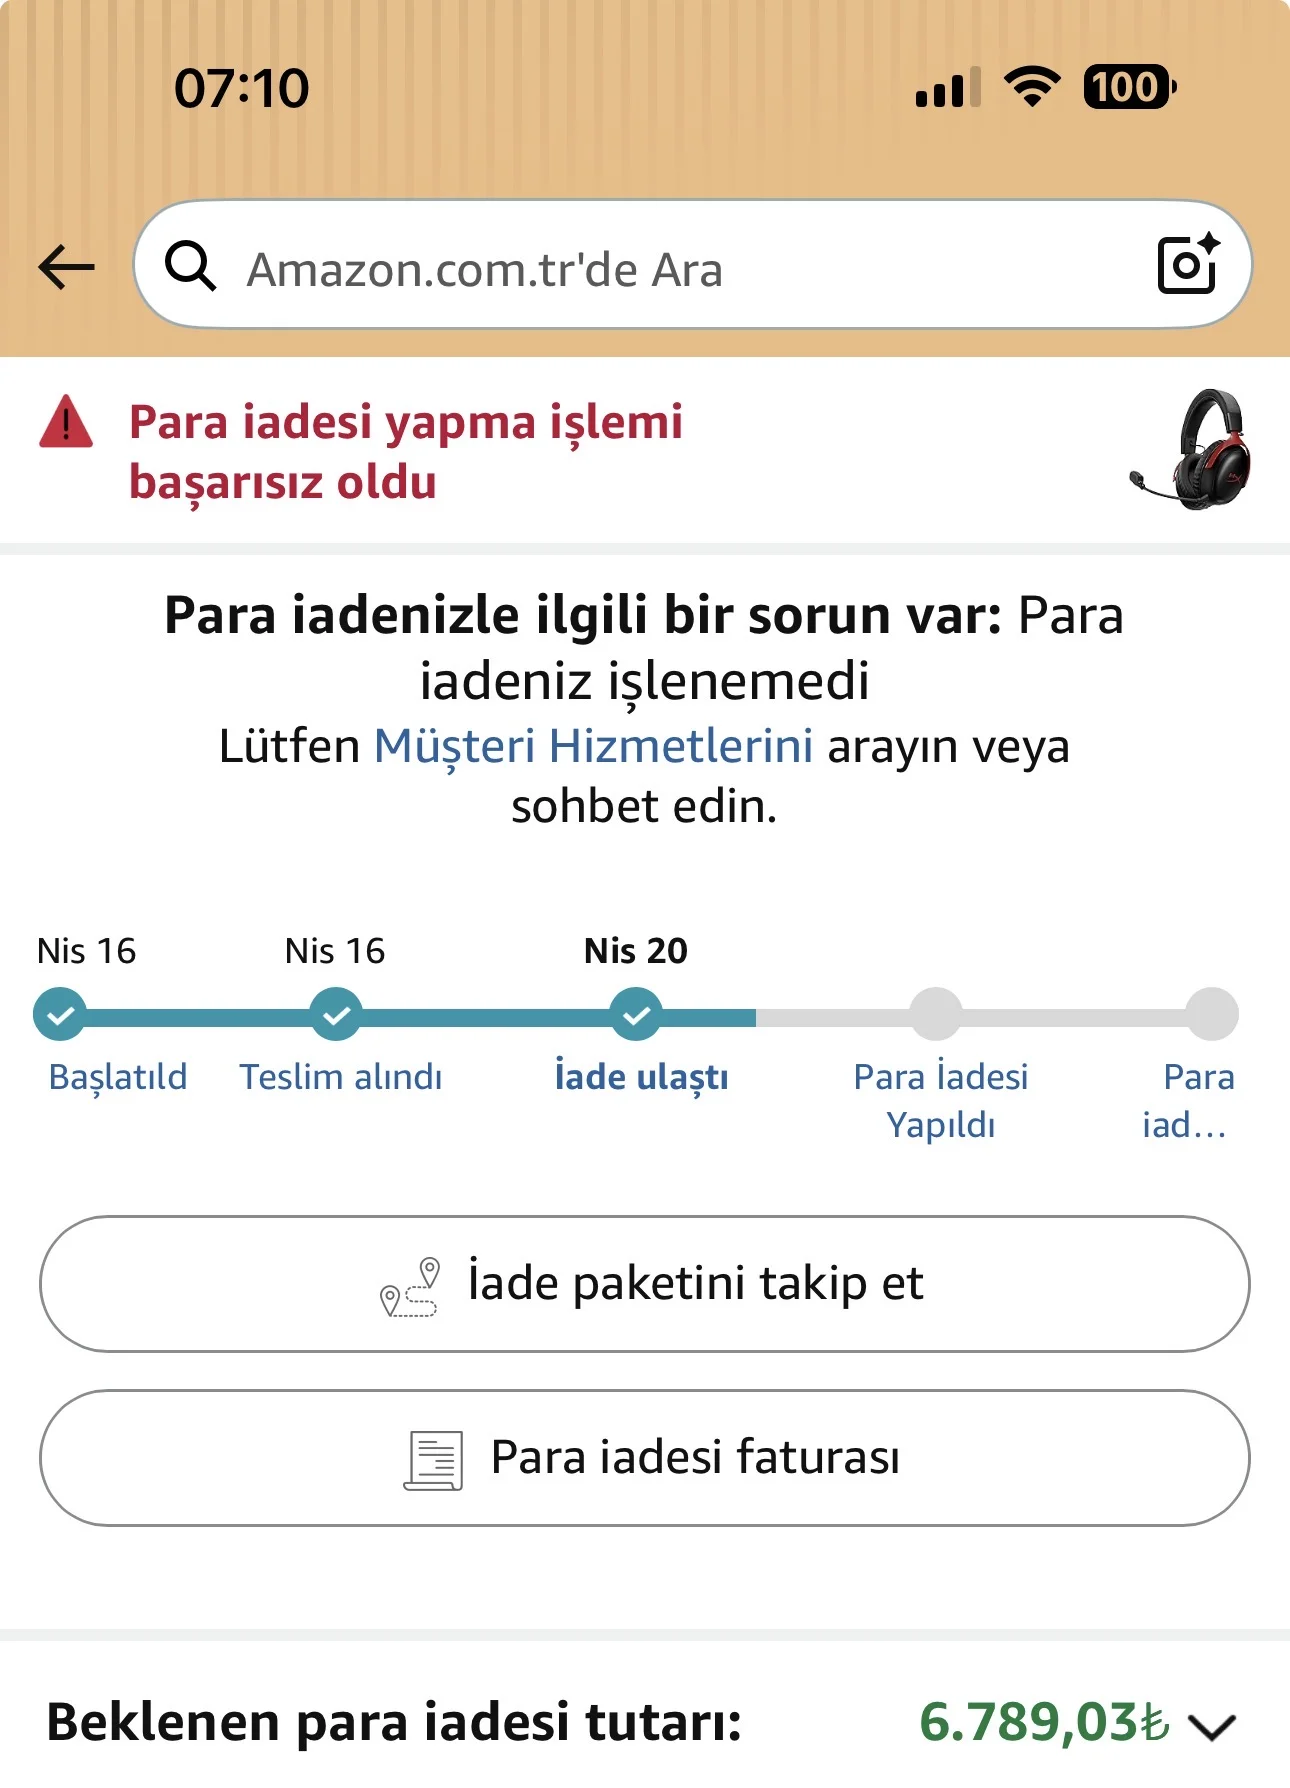Open the headset product thumbnail
This screenshot has width=1290, height=1788.
[1192, 449]
